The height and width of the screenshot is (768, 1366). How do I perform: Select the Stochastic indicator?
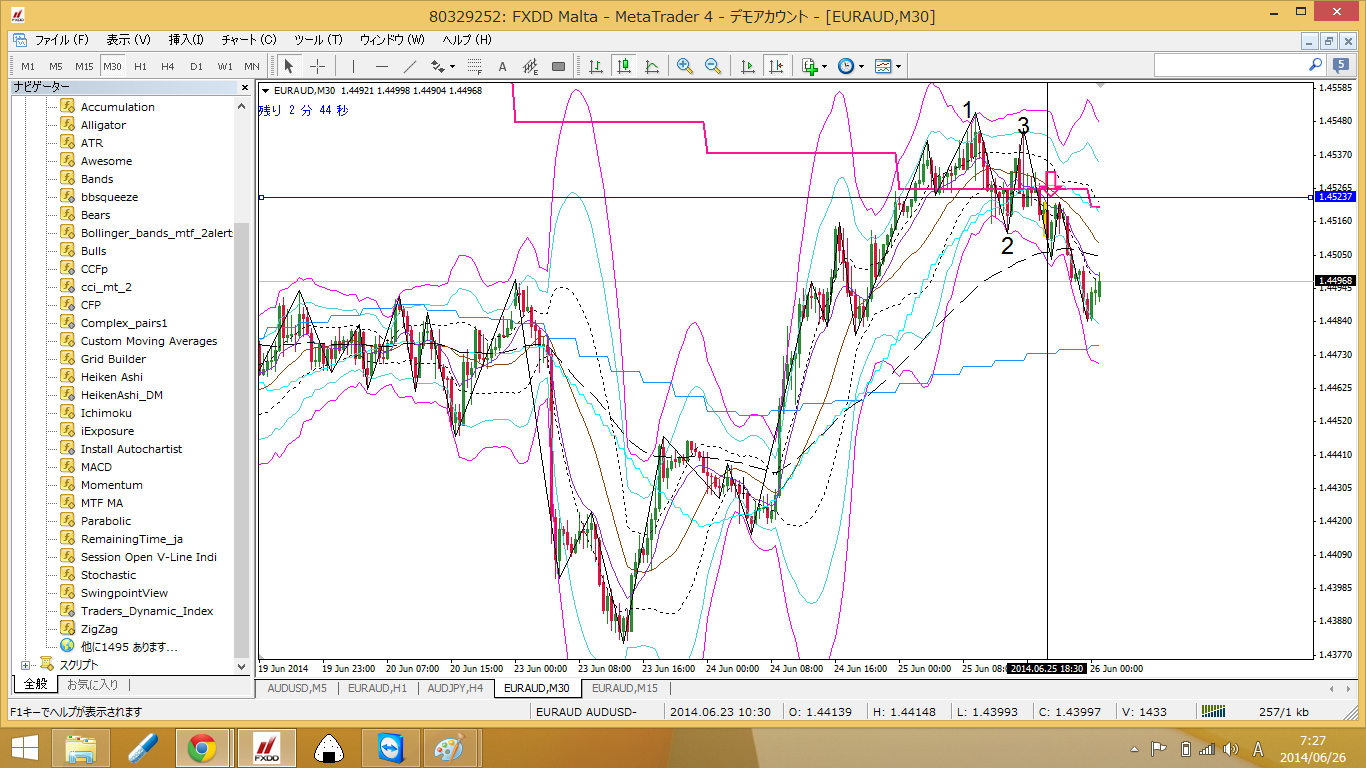(108, 575)
